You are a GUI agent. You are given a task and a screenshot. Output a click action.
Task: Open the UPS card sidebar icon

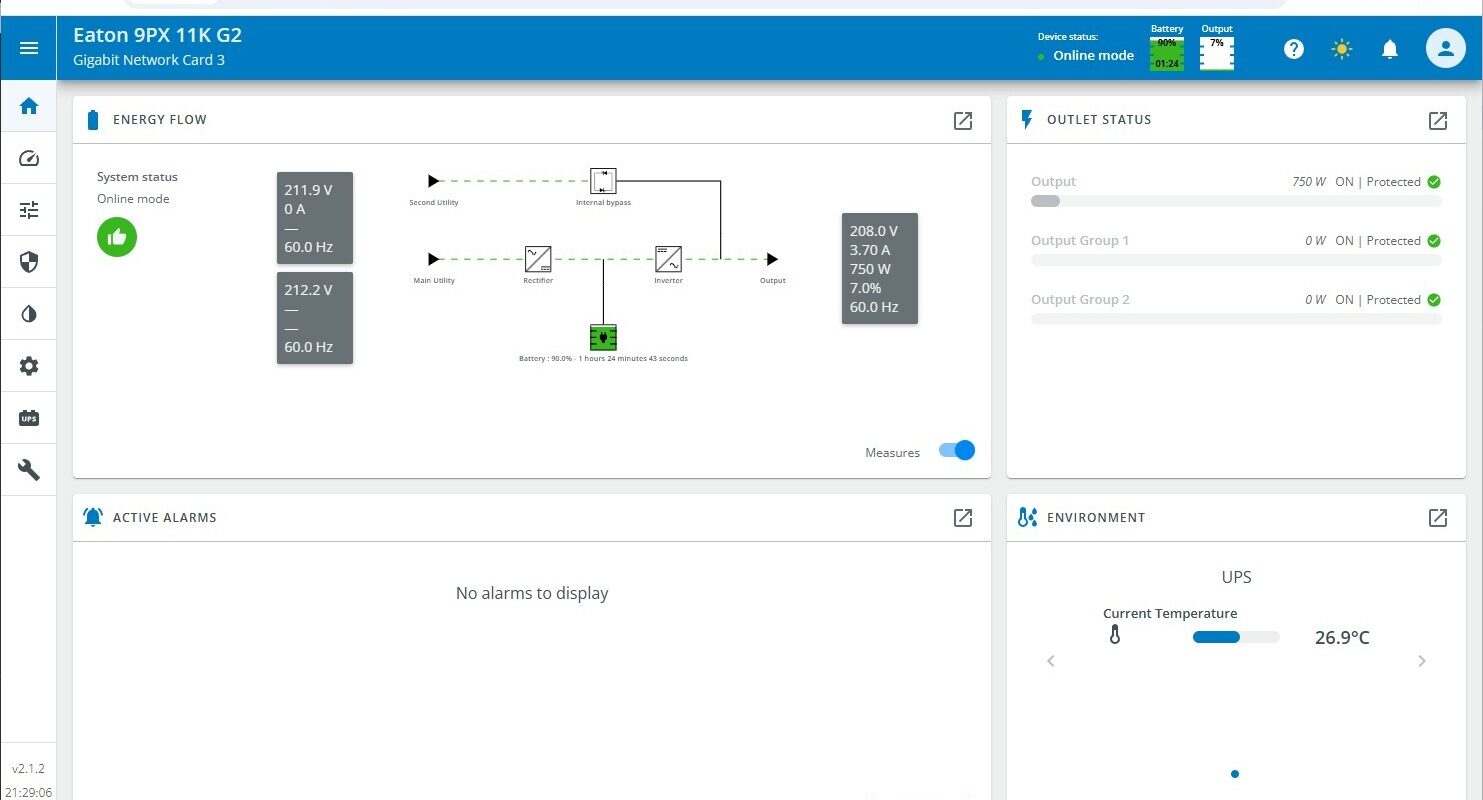coord(29,418)
